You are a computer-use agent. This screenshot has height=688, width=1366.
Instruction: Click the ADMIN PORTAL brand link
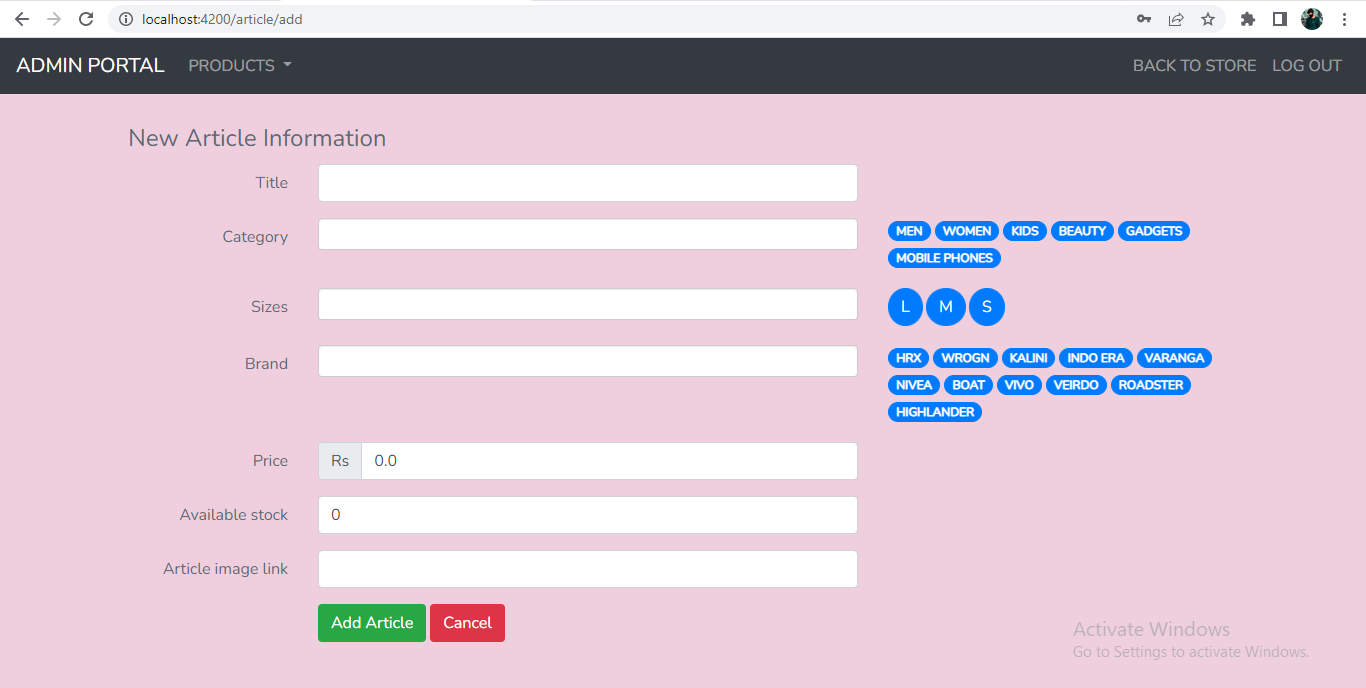click(x=89, y=64)
